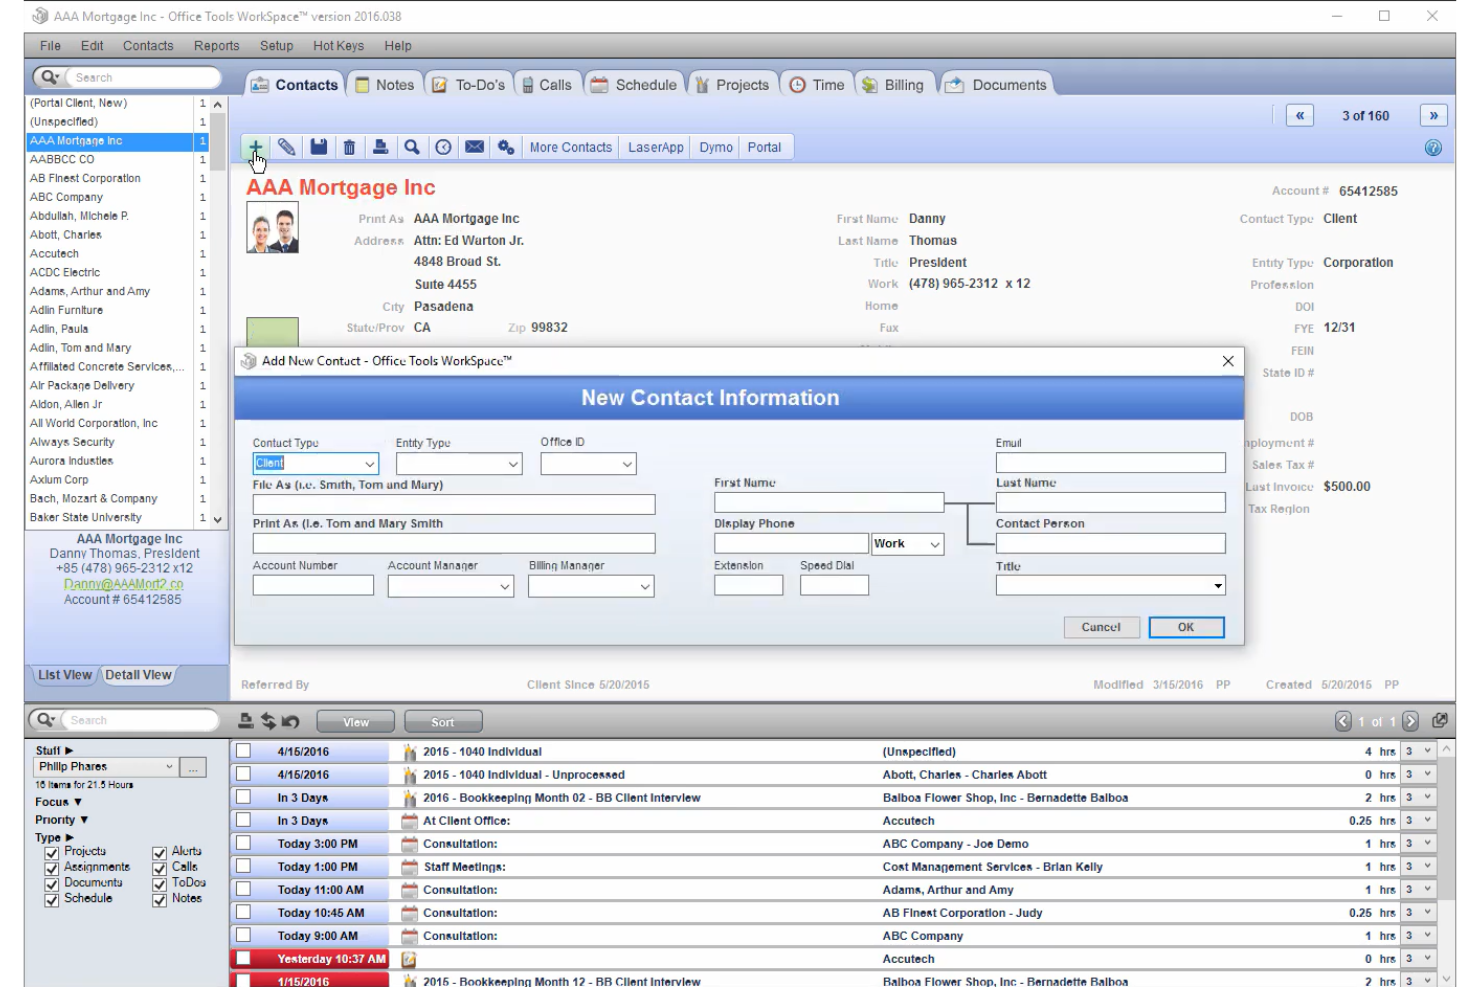Open the Billing Manager dropdown

[x=645, y=587]
